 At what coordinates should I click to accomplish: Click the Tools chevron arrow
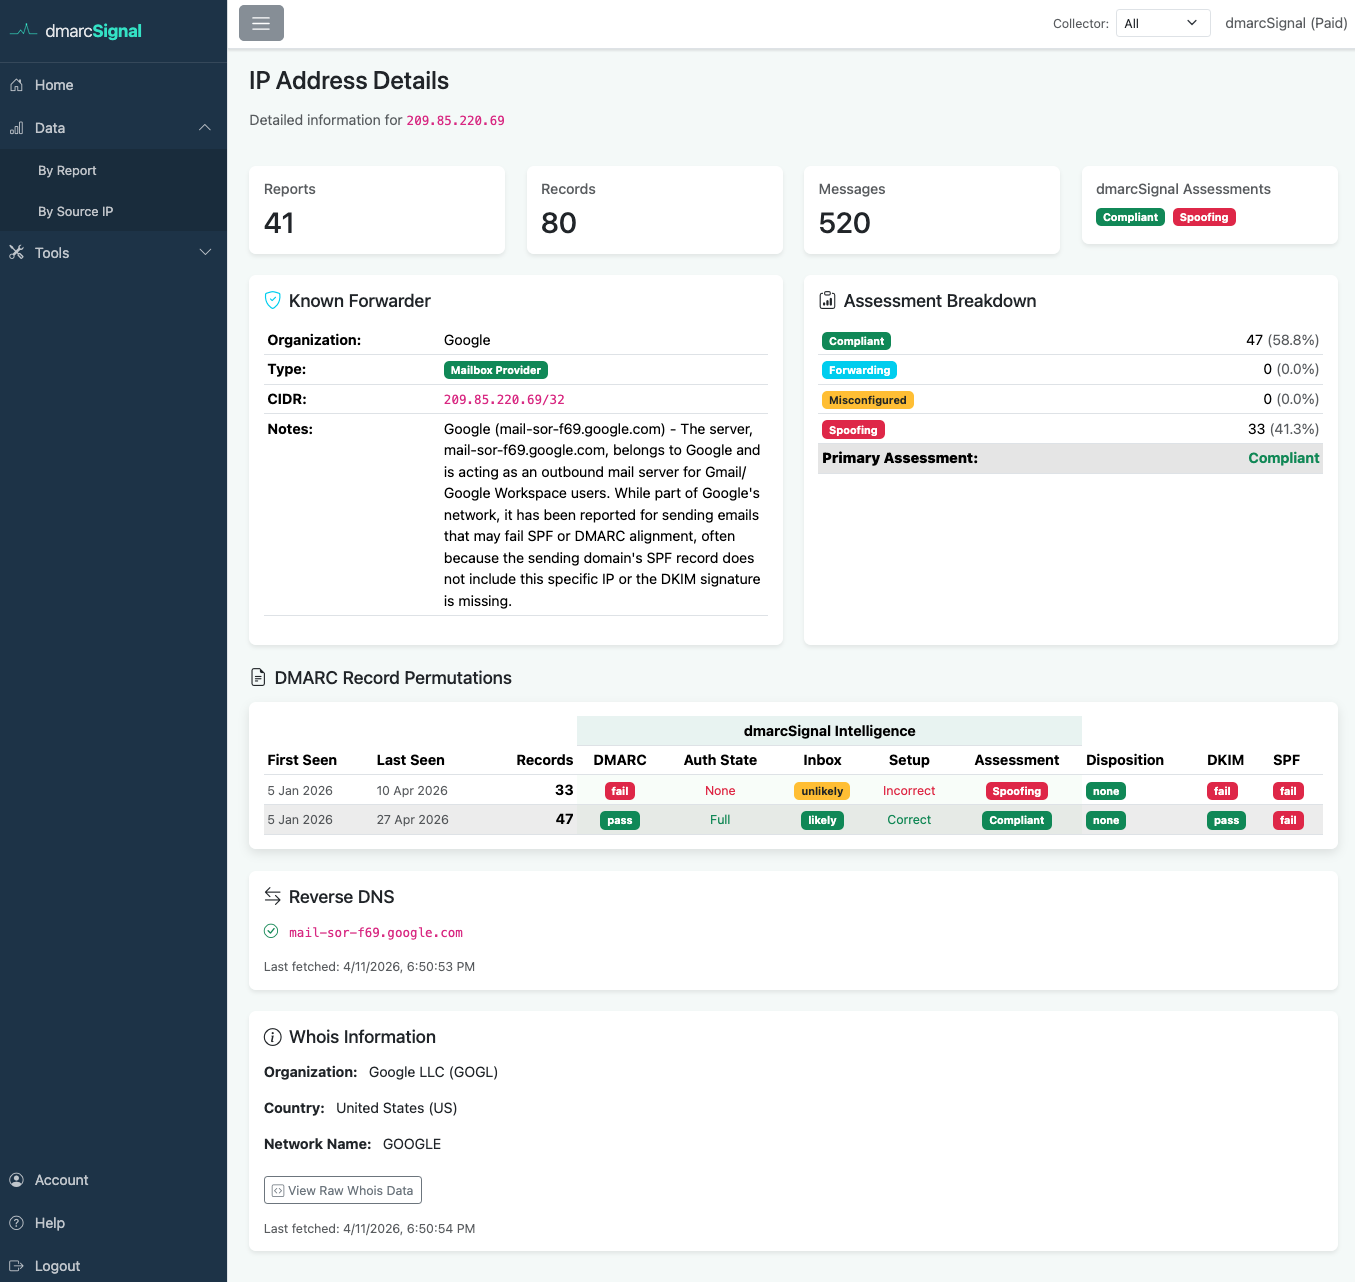[x=205, y=252]
